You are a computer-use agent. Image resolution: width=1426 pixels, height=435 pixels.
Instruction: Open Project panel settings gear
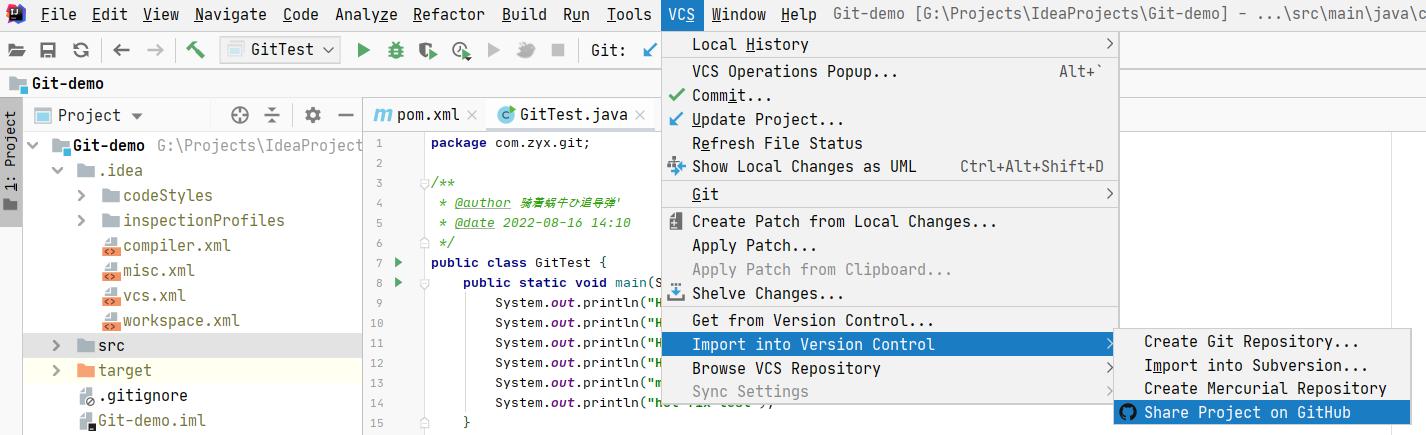point(313,115)
